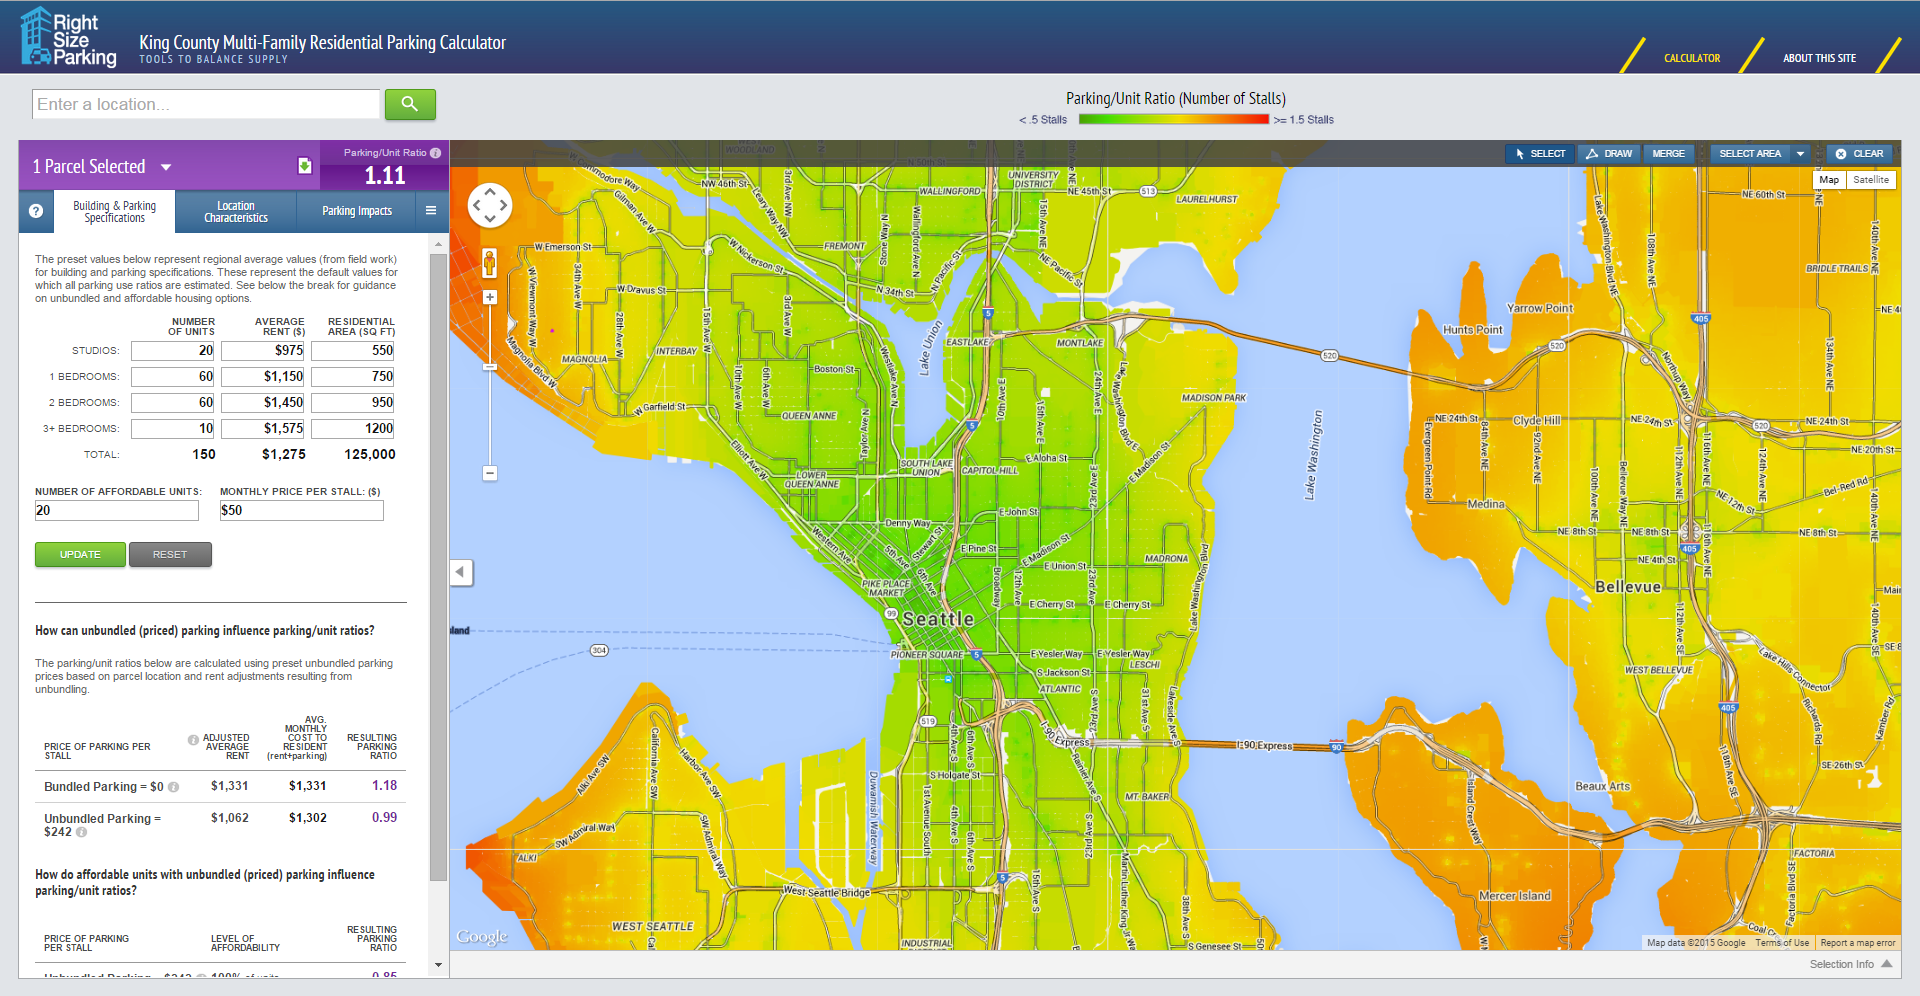Click total rent $1,275 value

[284, 454]
